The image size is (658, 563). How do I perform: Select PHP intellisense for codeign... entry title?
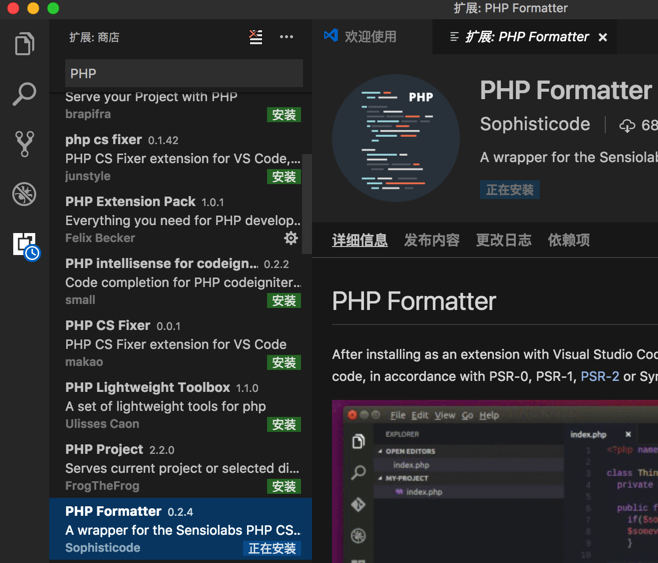[x=162, y=263]
